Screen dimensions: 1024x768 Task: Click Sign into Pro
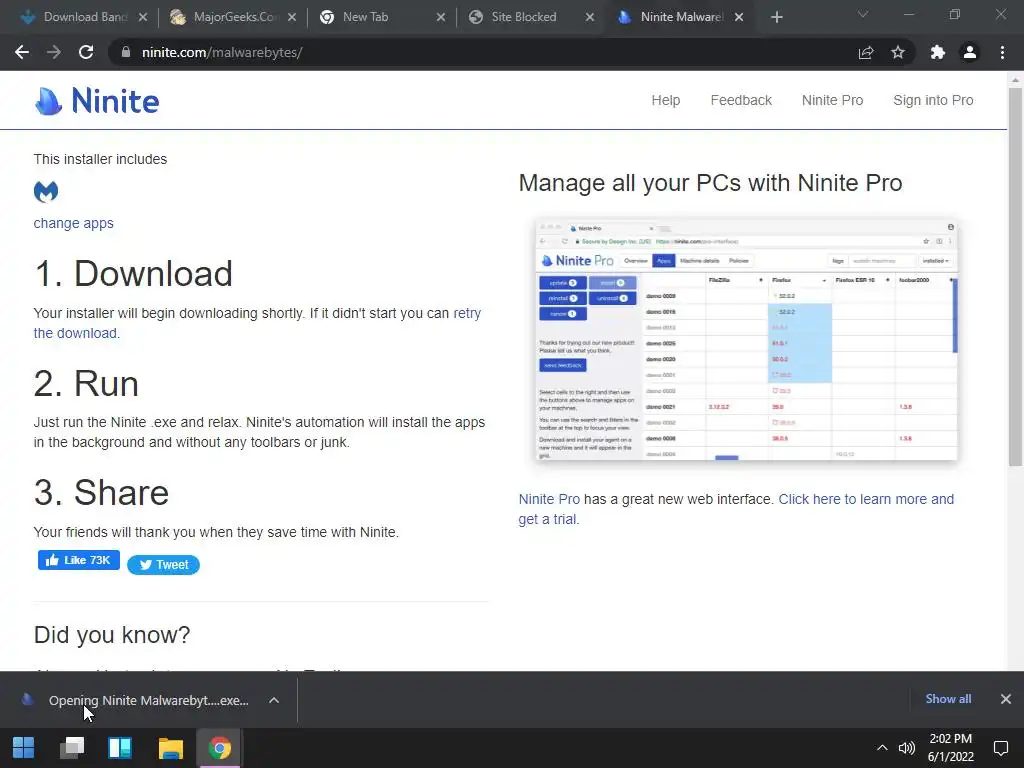click(x=933, y=100)
